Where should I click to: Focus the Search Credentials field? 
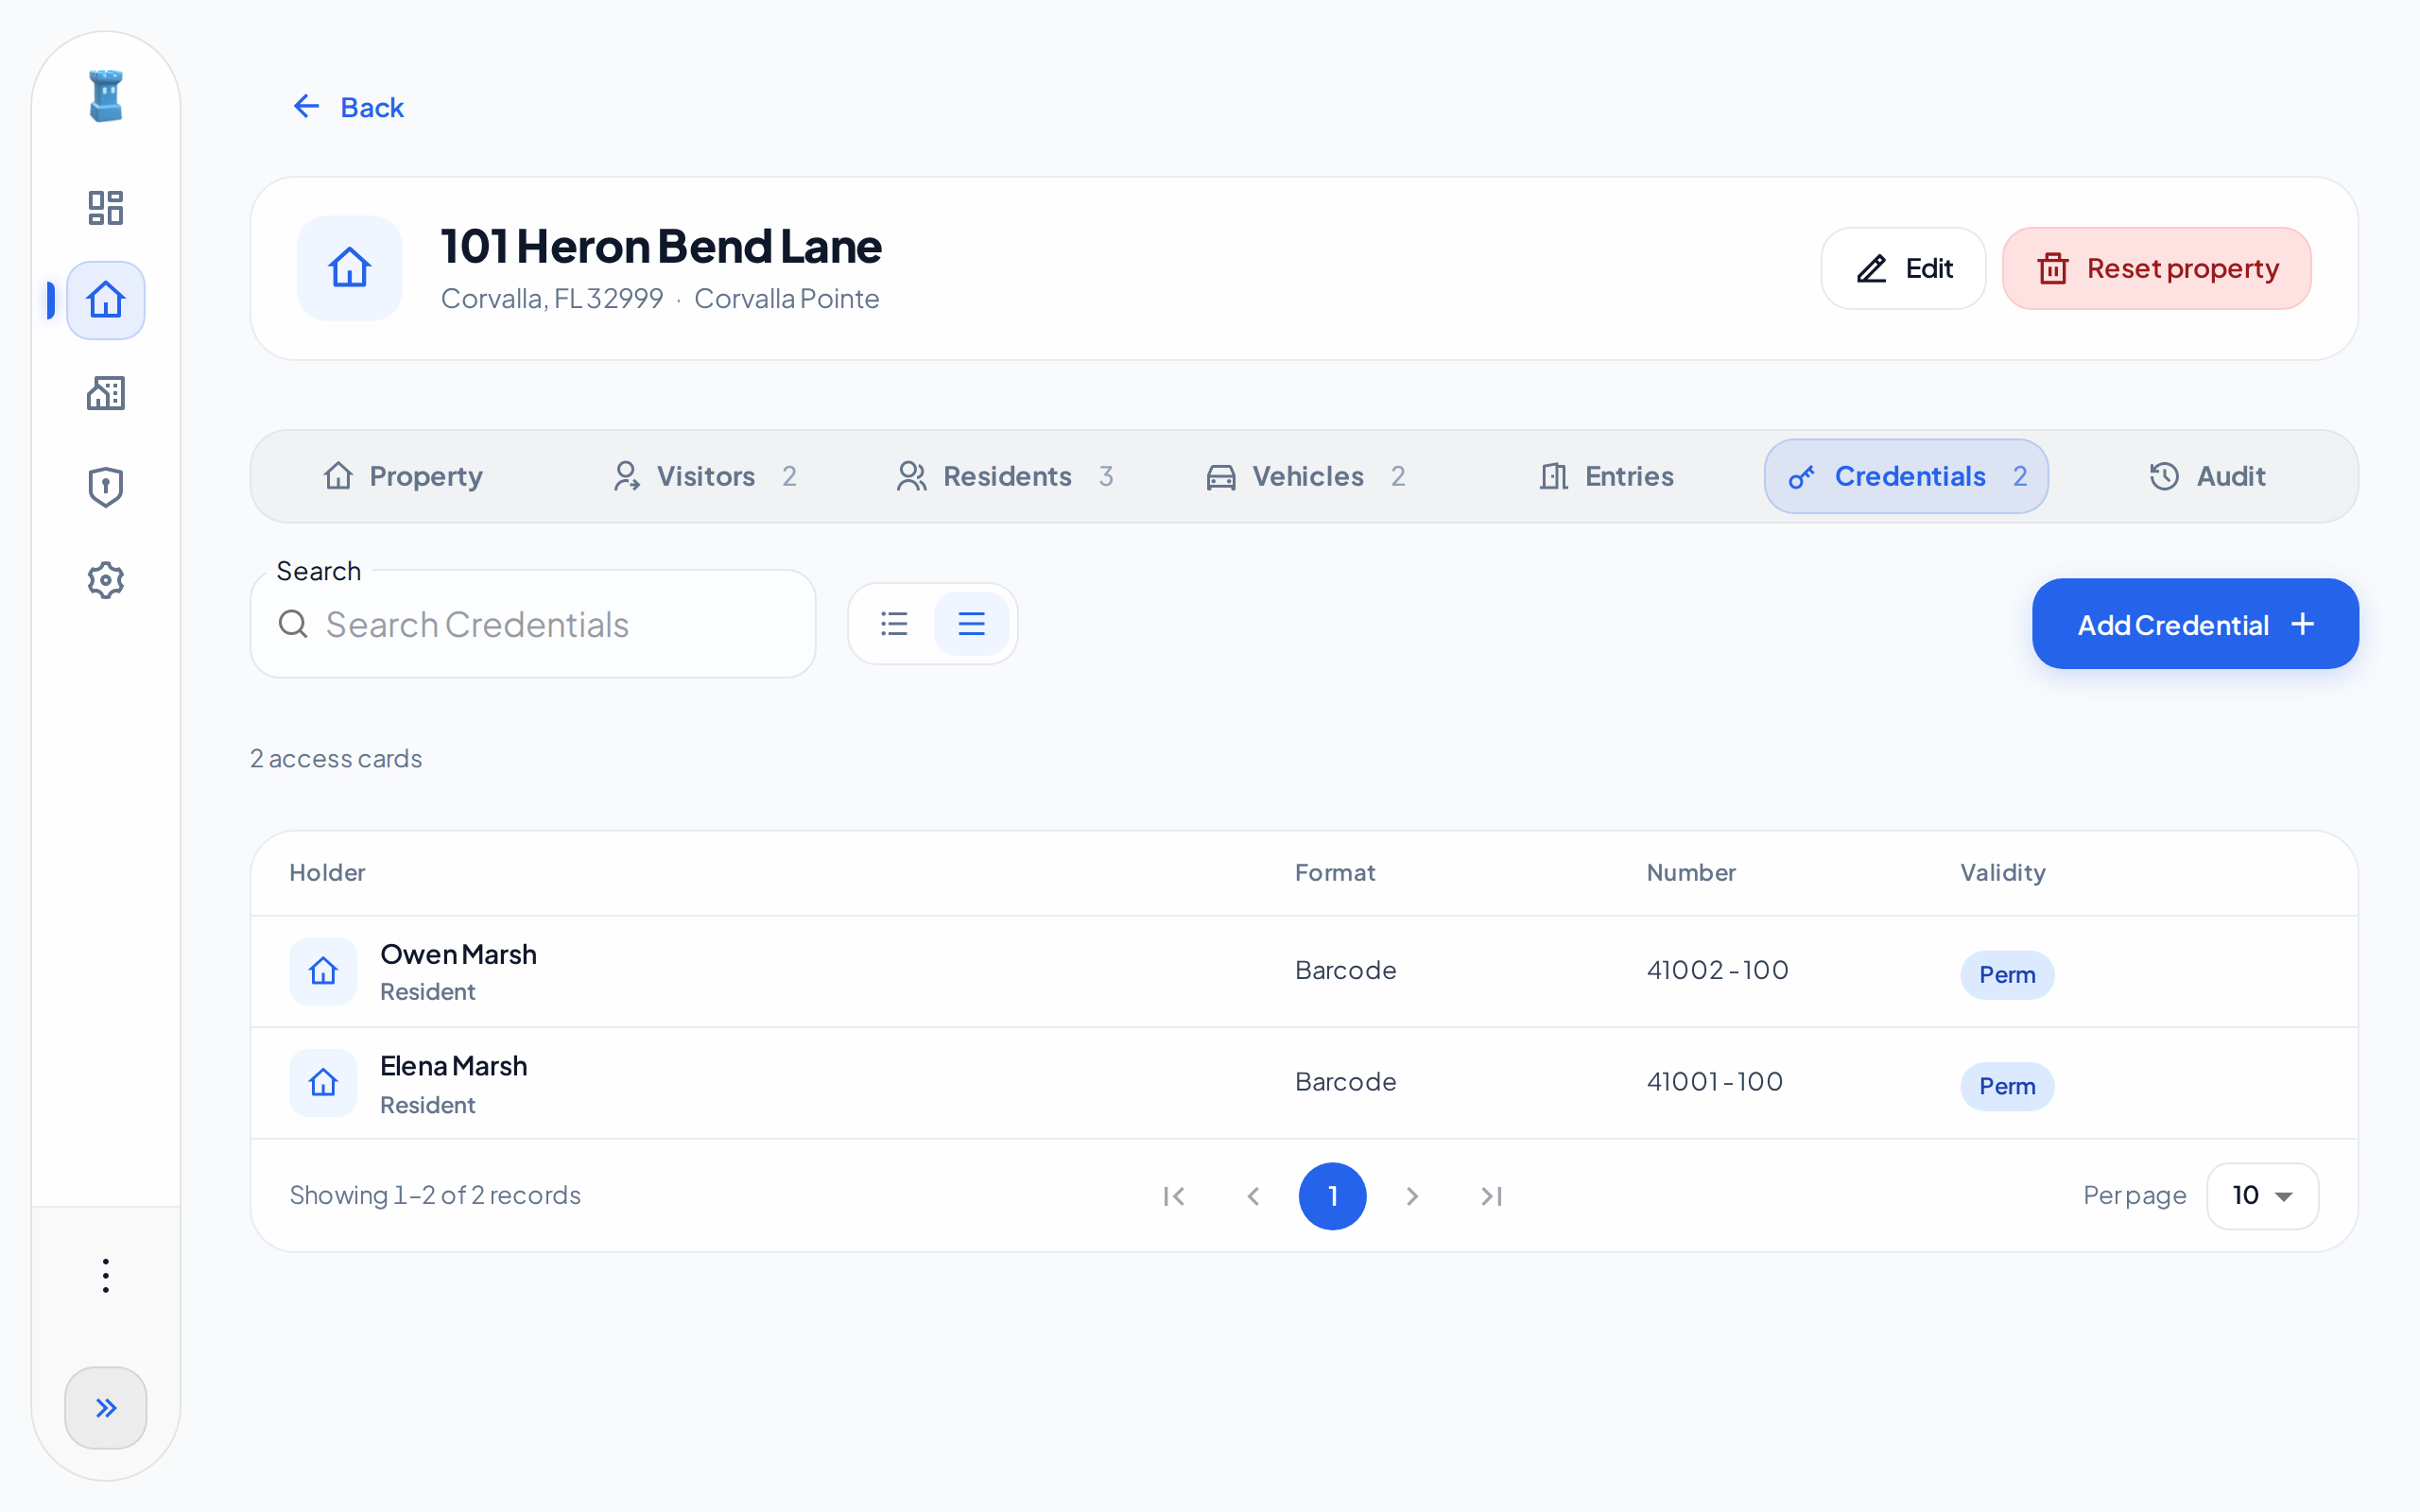click(x=533, y=625)
